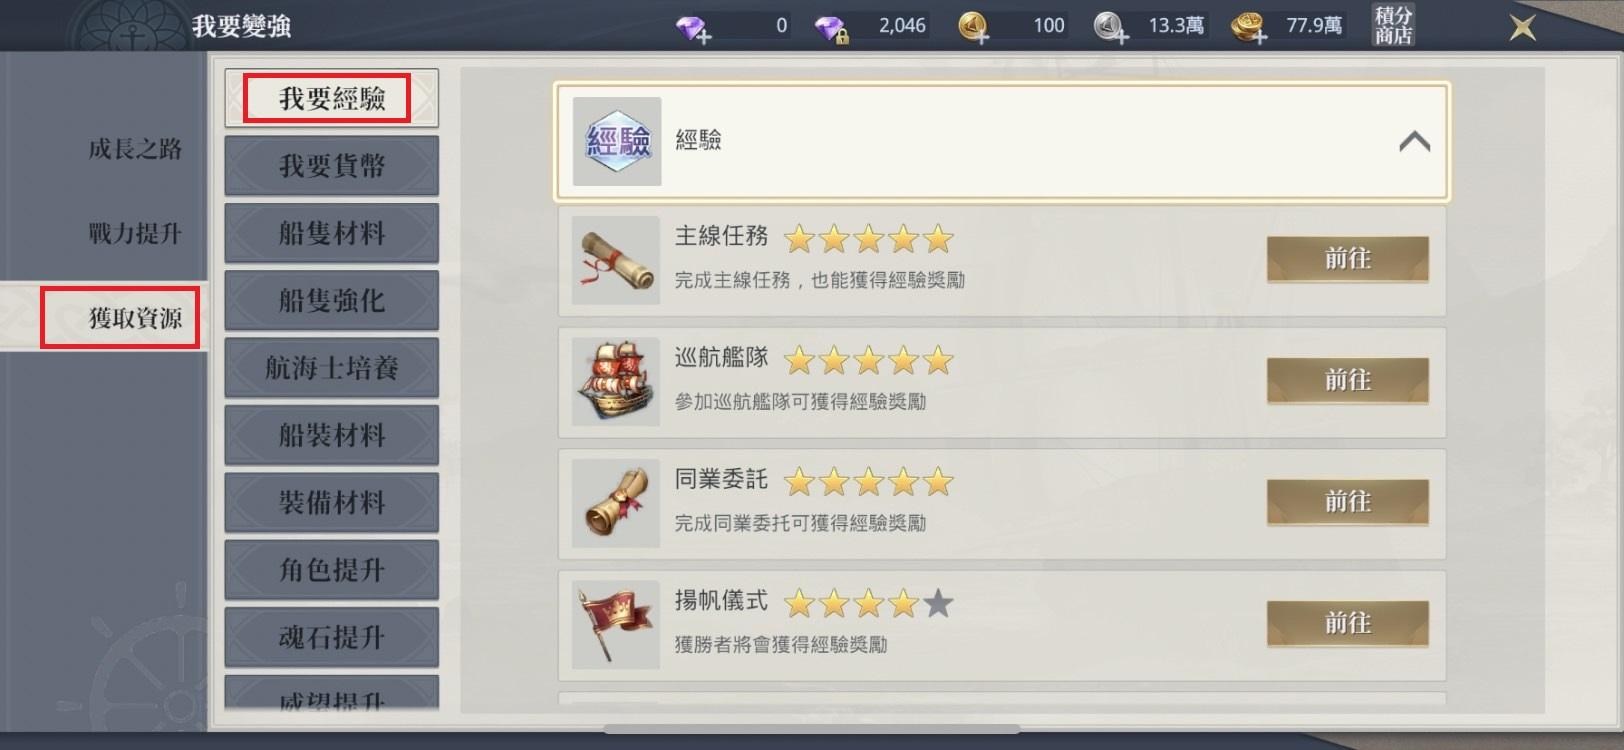Go to 主線任務 via 前往 button
Screen dimensions: 1624x750
coord(1347,259)
